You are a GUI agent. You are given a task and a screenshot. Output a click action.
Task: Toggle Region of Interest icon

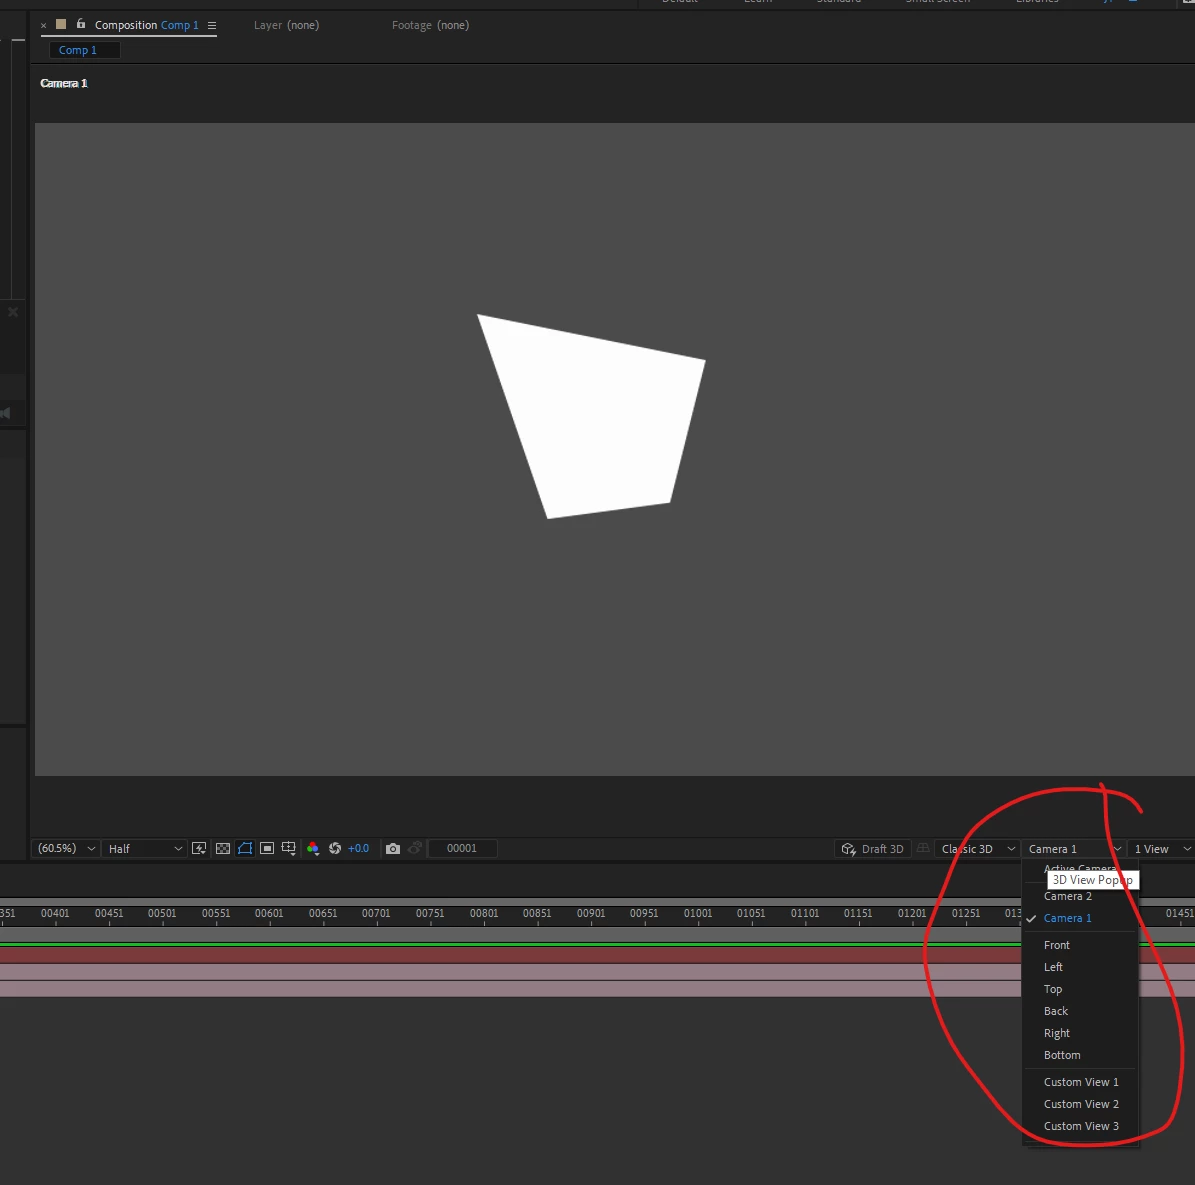point(267,848)
